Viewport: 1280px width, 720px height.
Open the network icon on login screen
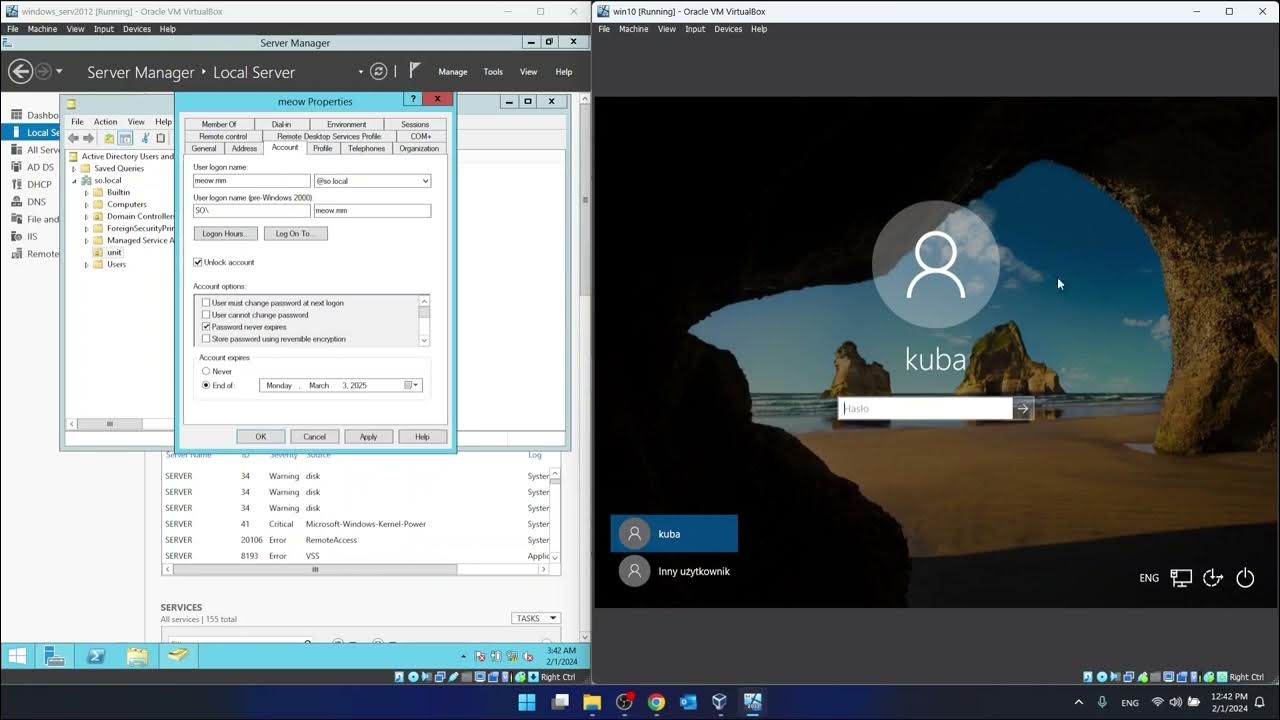click(x=1181, y=578)
